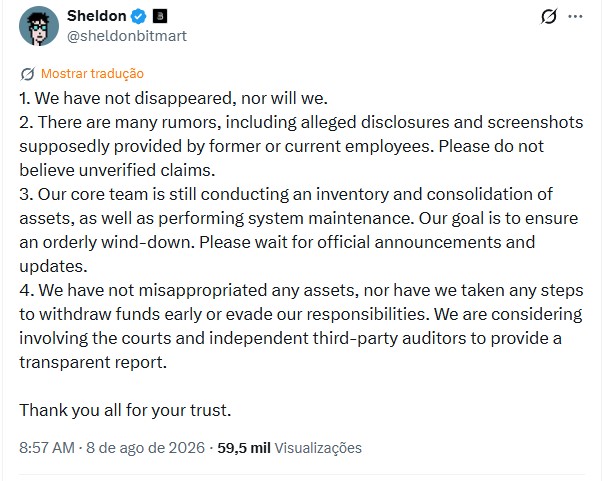Click the Mostrar tradução link
606x481 pixels.
(92, 73)
